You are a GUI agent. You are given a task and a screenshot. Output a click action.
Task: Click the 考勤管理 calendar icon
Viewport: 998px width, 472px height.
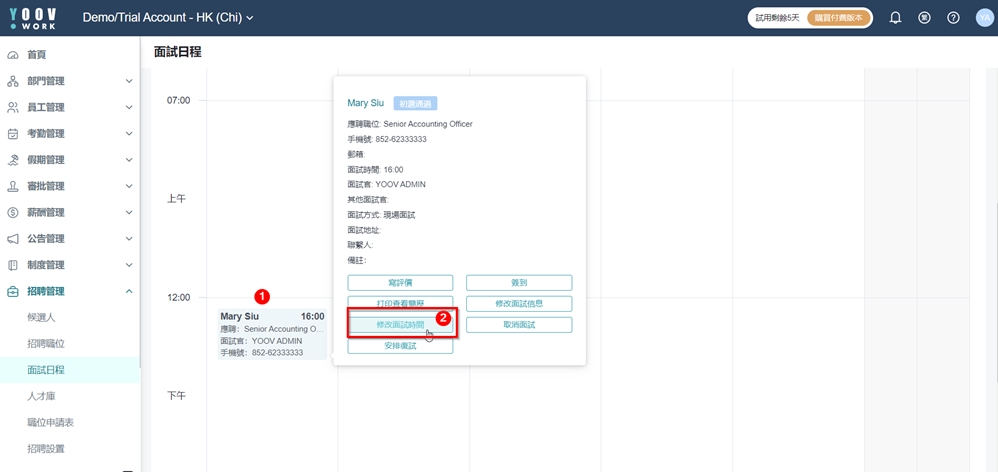tap(13, 134)
